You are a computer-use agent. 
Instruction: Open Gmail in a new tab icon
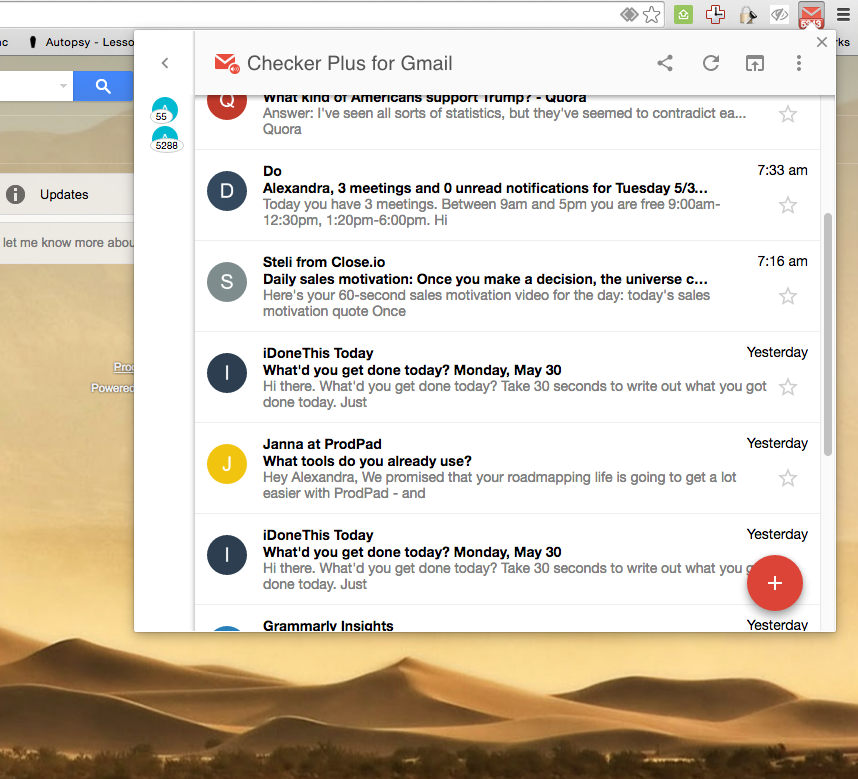755,63
